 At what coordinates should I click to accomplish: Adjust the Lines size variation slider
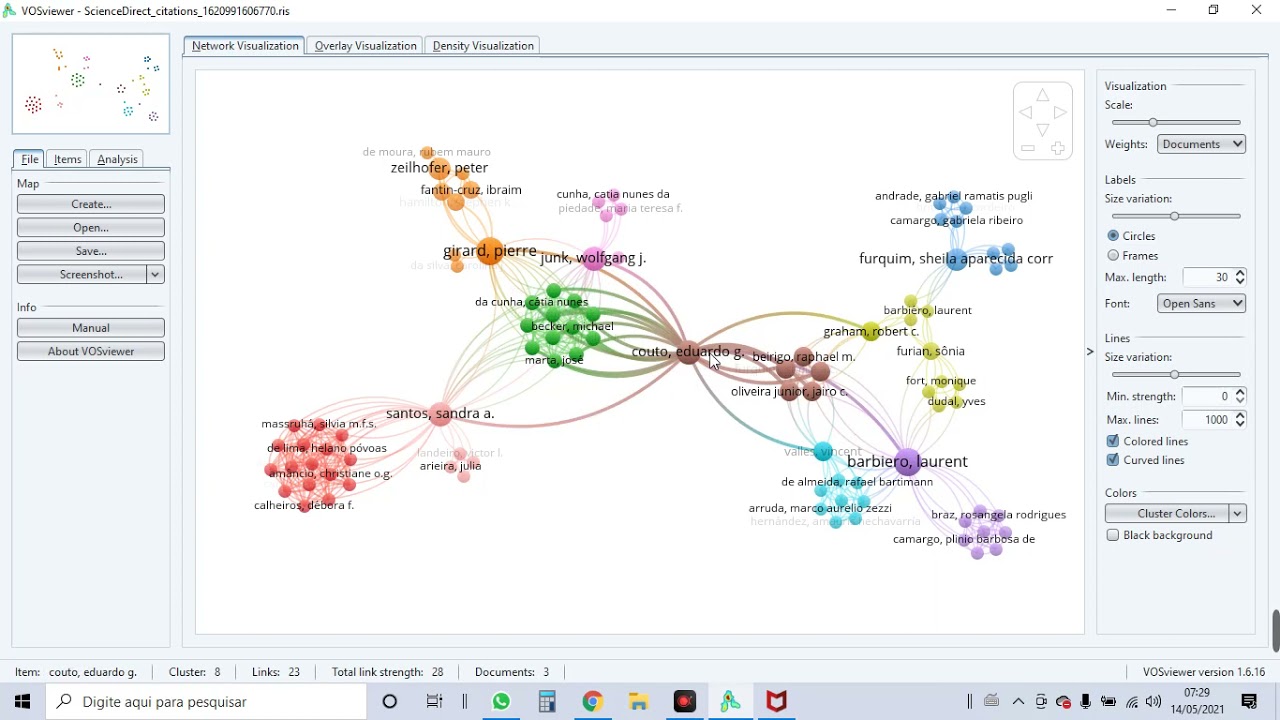(1176, 375)
